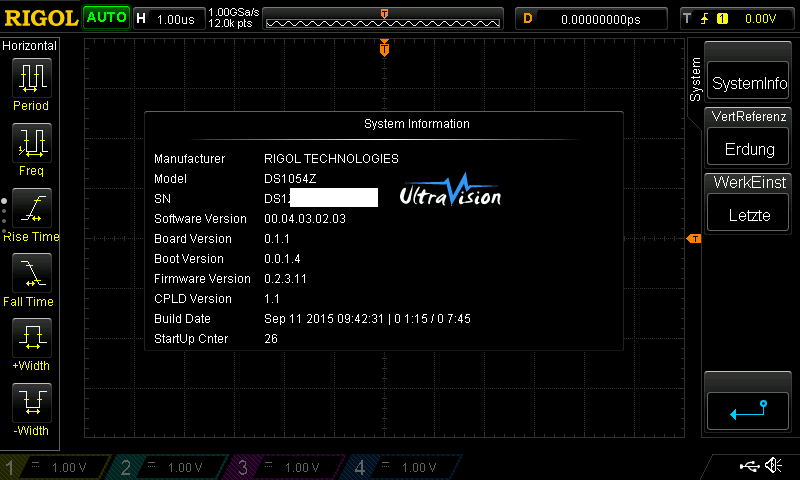Screen dimensions: 800x480
Task: Click the trigger level 0.00V readout
Action: click(760, 19)
